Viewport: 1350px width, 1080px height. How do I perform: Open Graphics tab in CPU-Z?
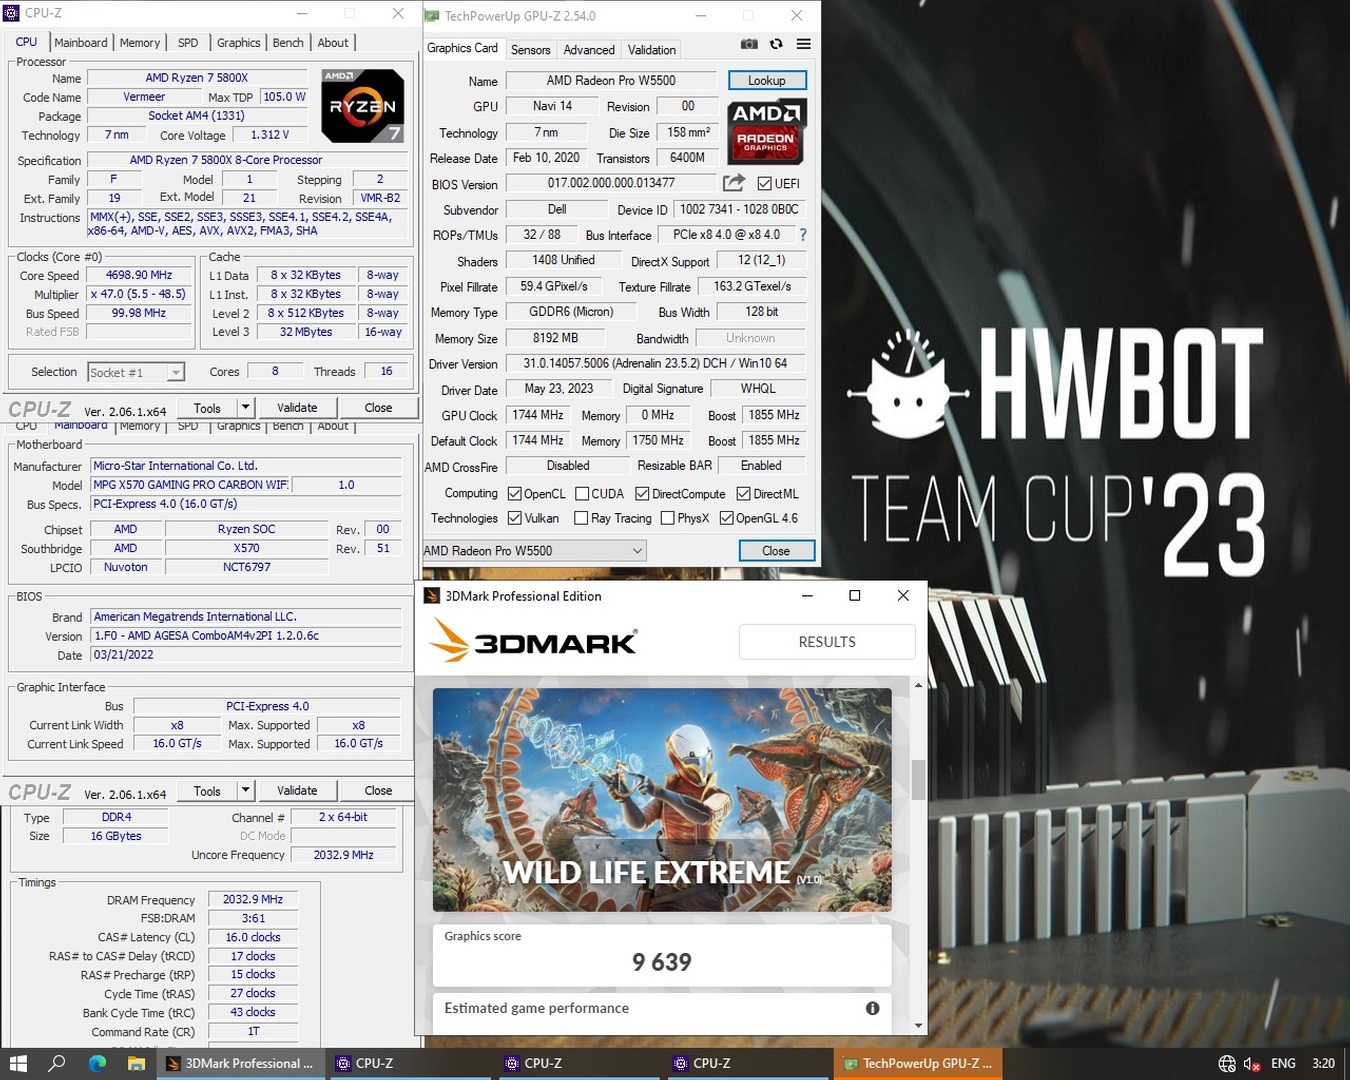tap(239, 42)
